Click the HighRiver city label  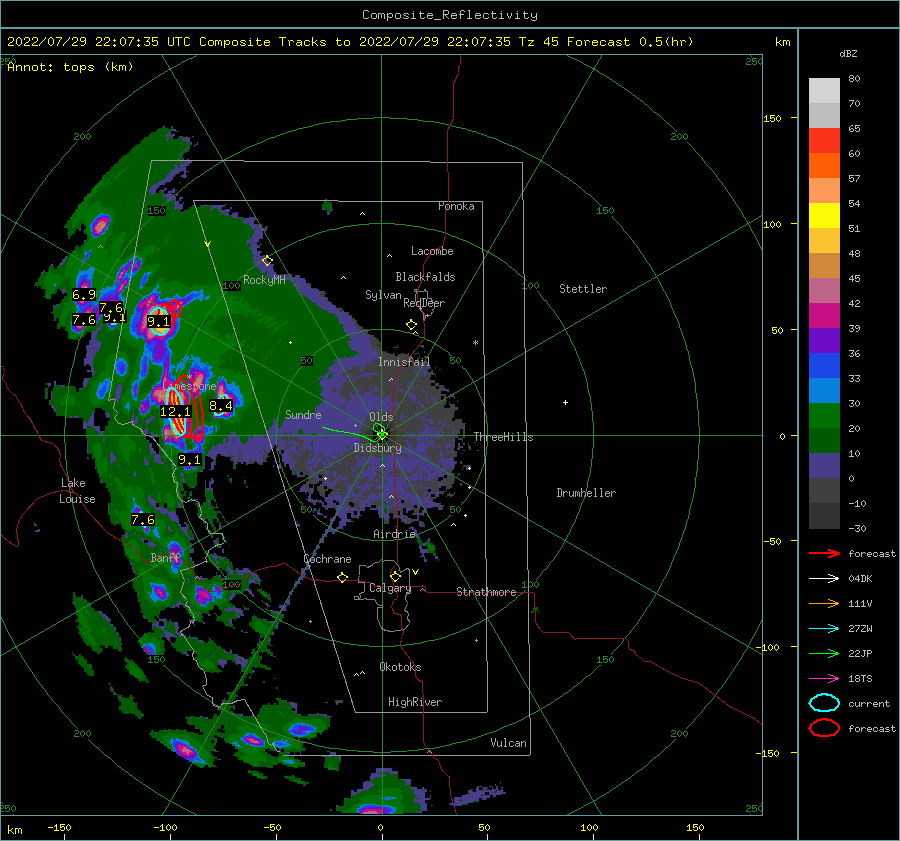click(415, 702)
